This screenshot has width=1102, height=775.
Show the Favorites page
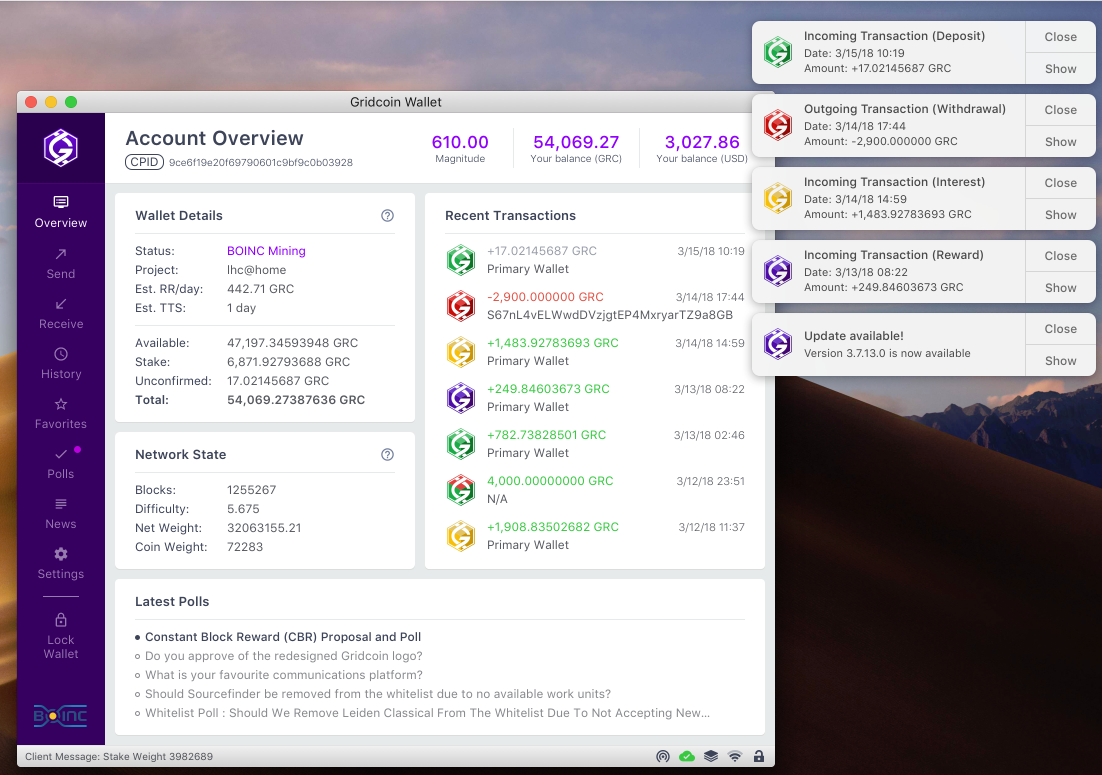(61, 413)
